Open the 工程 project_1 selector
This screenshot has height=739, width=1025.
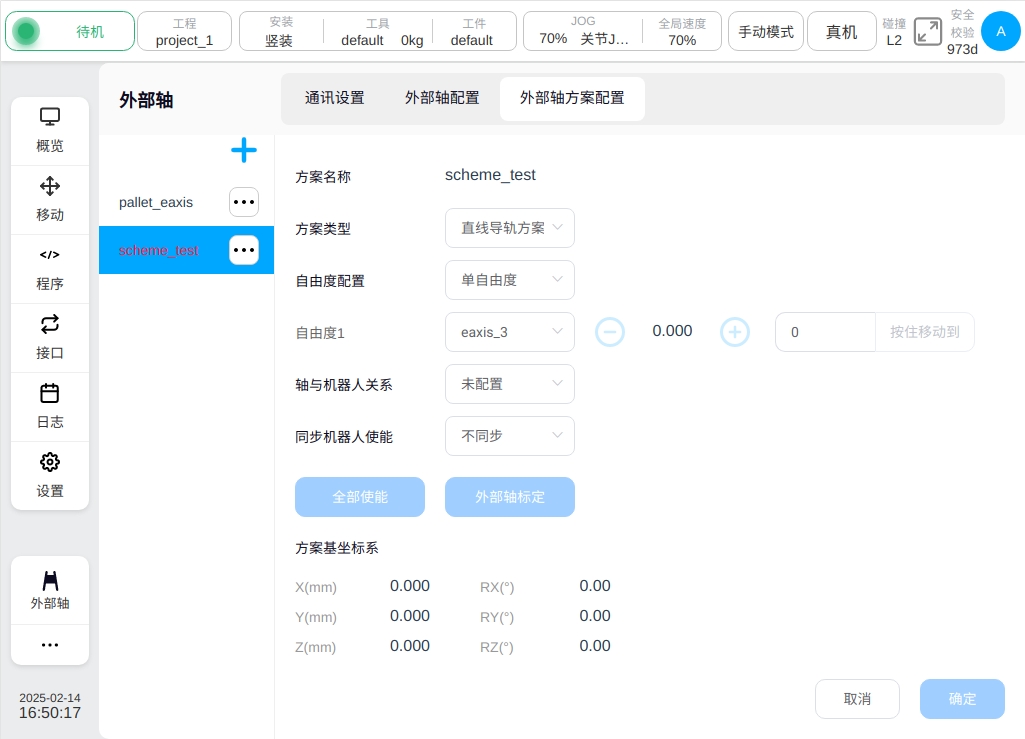coord(184,31)
